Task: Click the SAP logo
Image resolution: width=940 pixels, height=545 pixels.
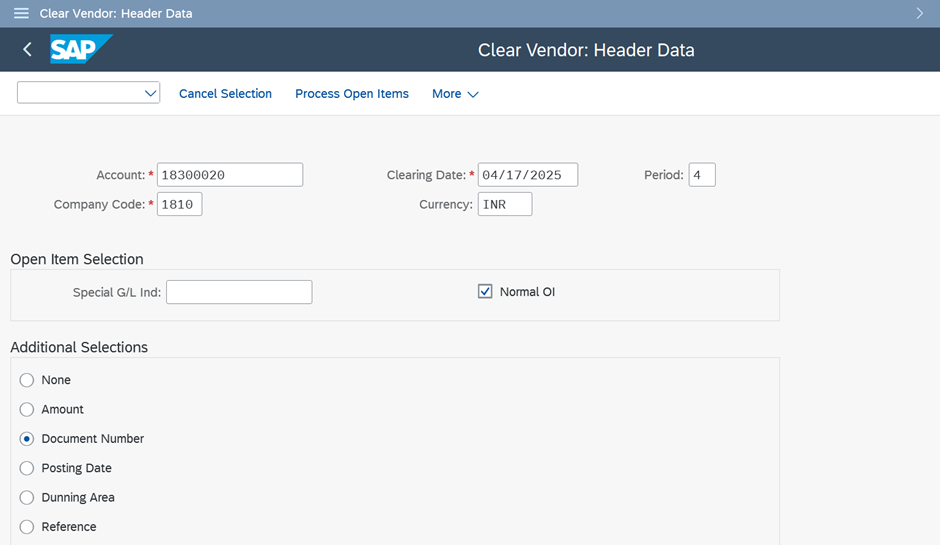Action: click(81, 49)
